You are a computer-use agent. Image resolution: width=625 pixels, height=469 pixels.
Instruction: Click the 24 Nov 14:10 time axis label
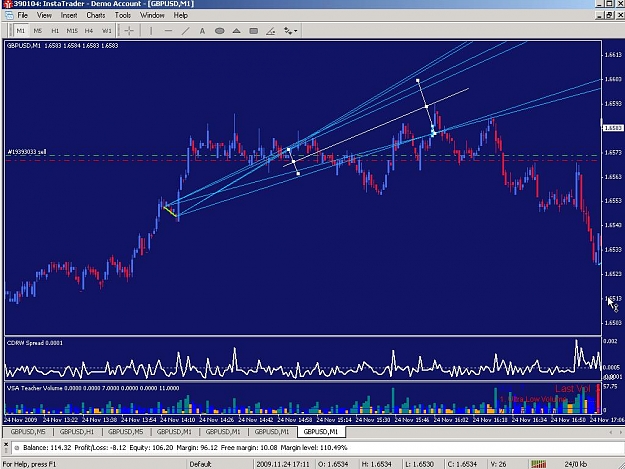[x=178, y=420]
